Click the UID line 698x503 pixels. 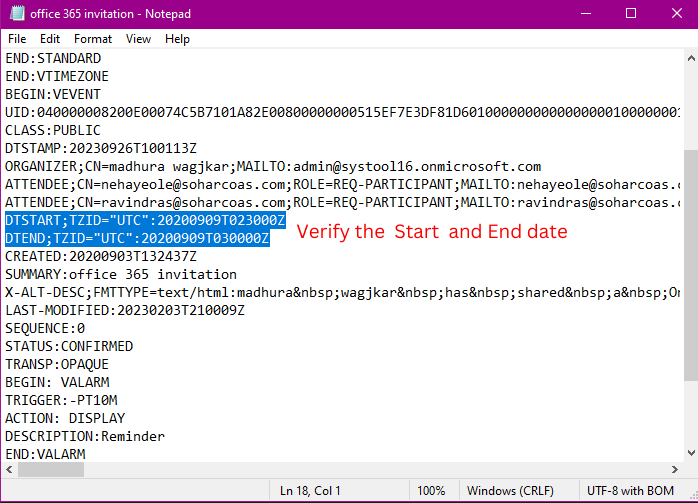pos(342,112)
